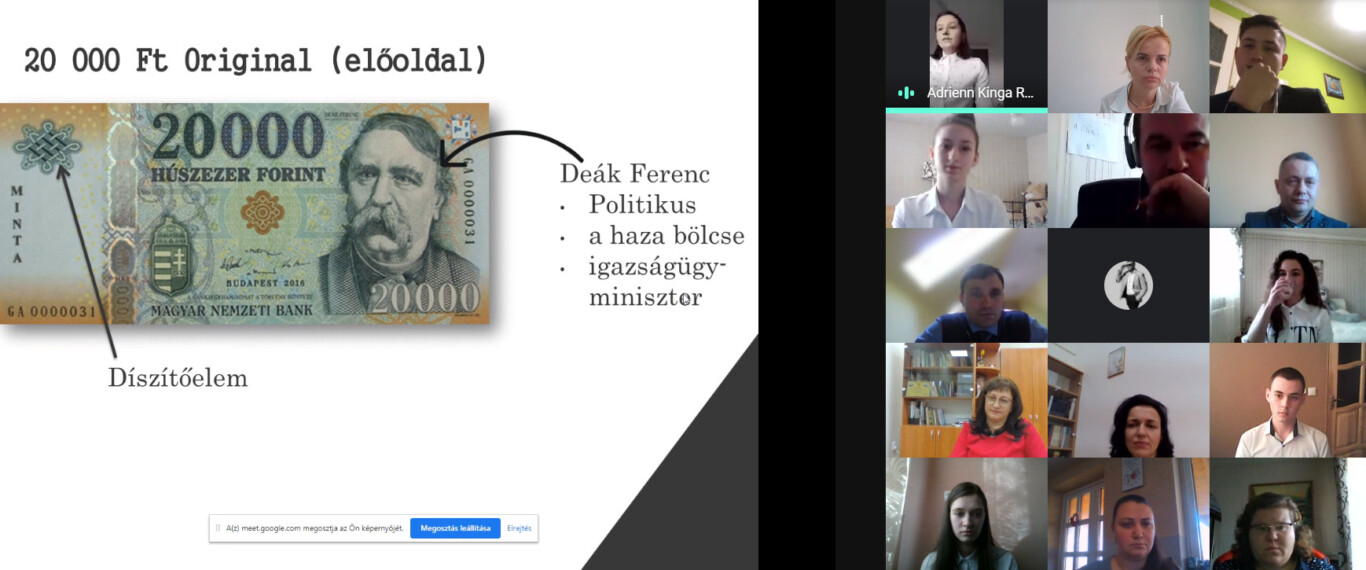
Task: Click the tile of the woman wearing glasses
Action: pos(1287,514)
